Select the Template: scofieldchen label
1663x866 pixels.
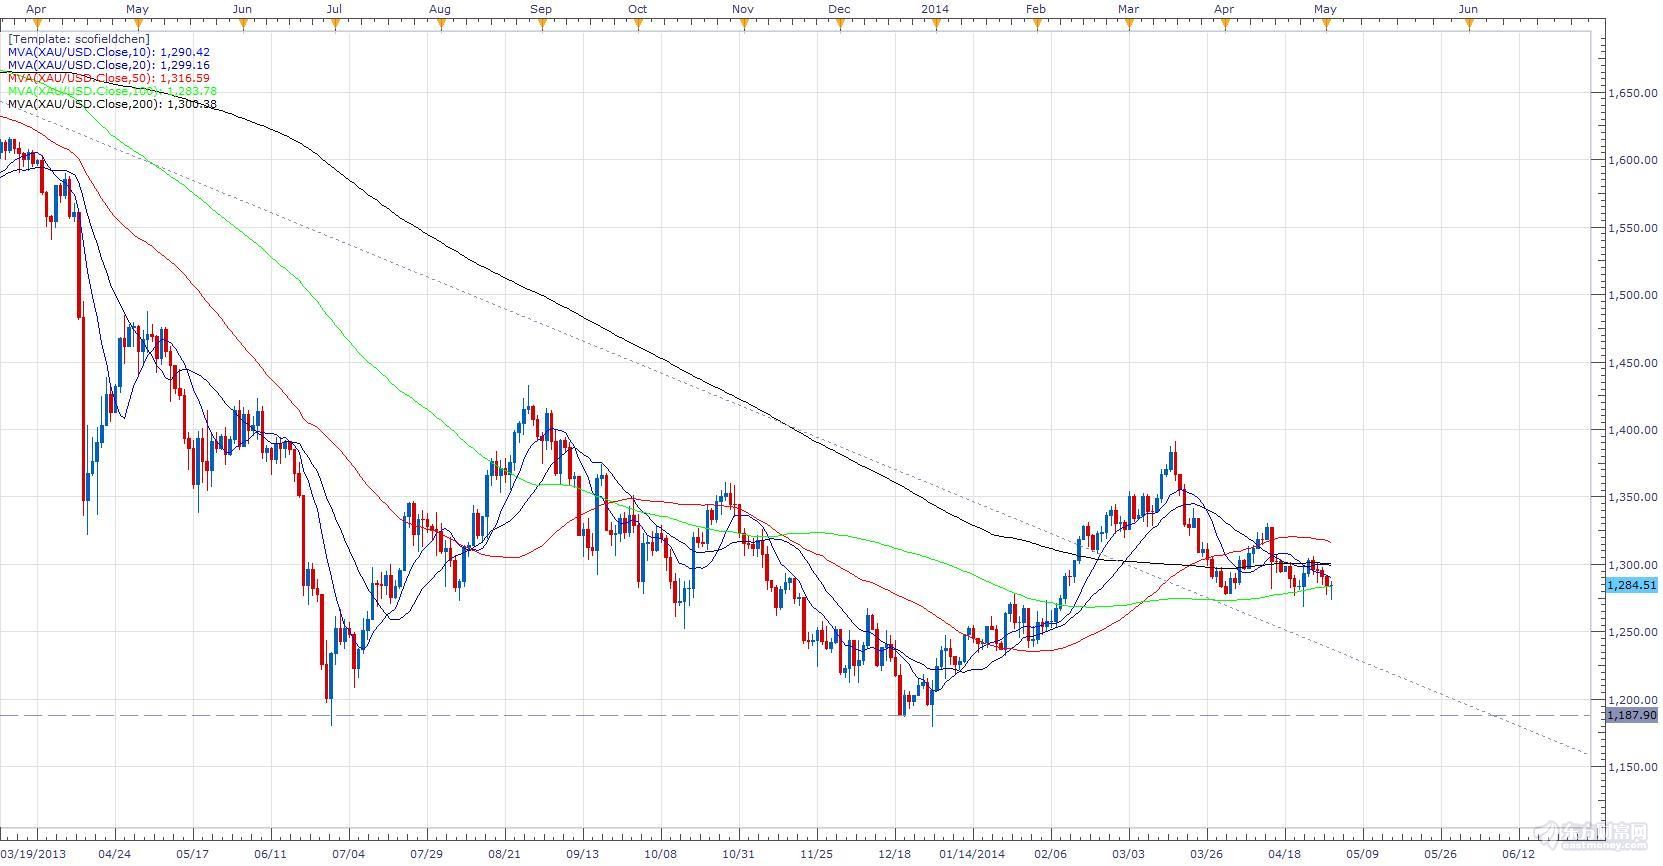pos(79,39)
